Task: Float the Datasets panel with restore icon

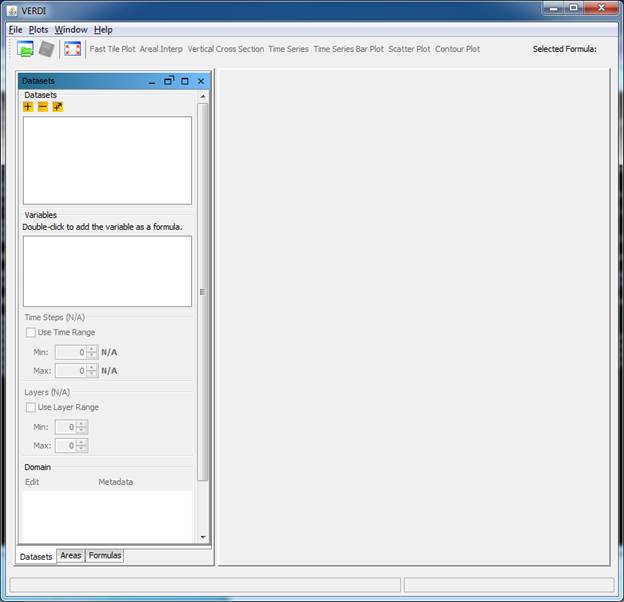Action: [x=169, y=81]
